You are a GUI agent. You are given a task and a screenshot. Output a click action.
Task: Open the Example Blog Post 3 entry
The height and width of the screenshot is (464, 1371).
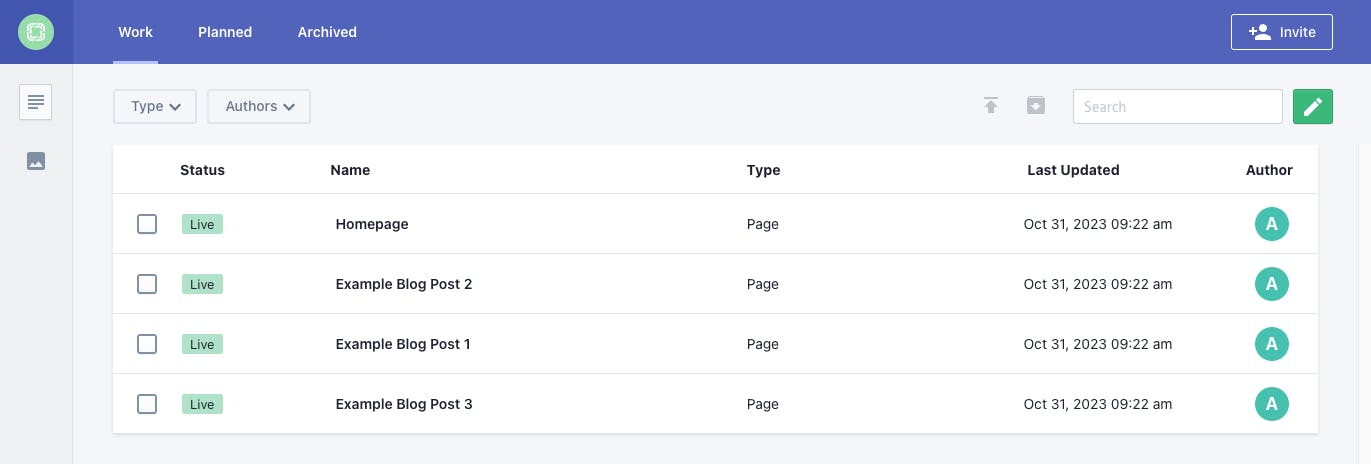point(404,404)
